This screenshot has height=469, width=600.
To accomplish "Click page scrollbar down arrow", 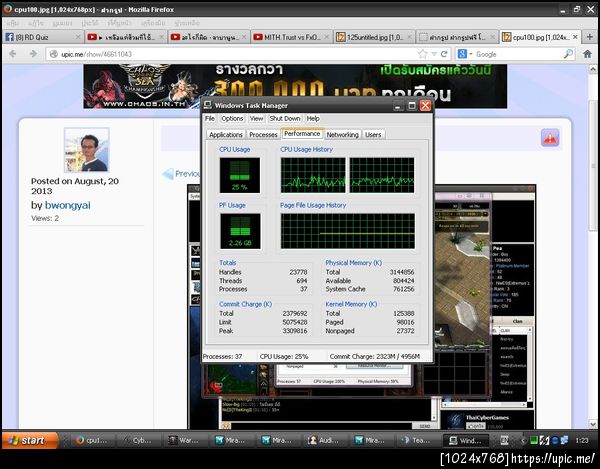I will pyautogui.click(x=593, y=424).
